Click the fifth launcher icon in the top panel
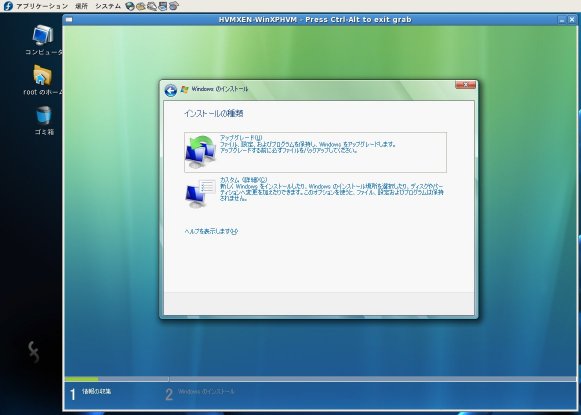 [x=174, y=6]
